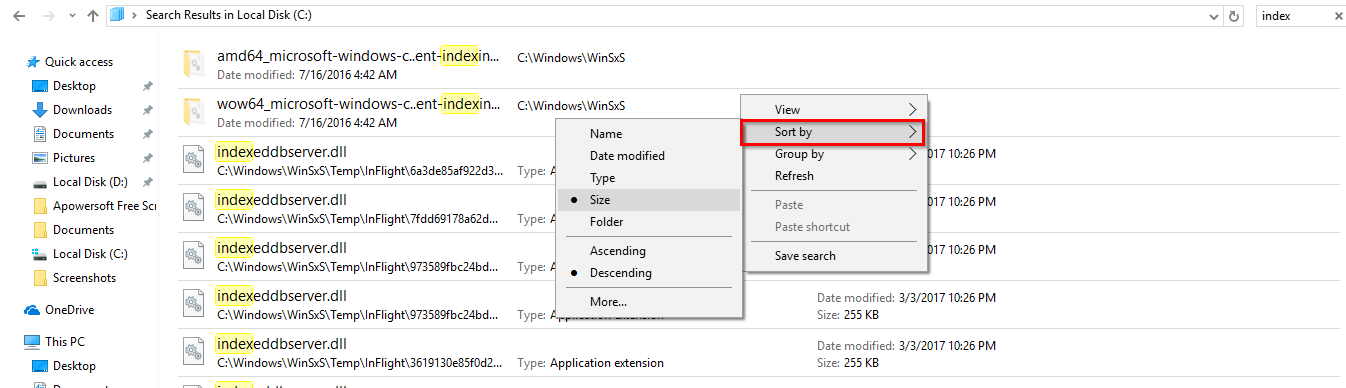1346x388 pixels.
Task: Click the Pictures folder icon
Action: (40, 158)
